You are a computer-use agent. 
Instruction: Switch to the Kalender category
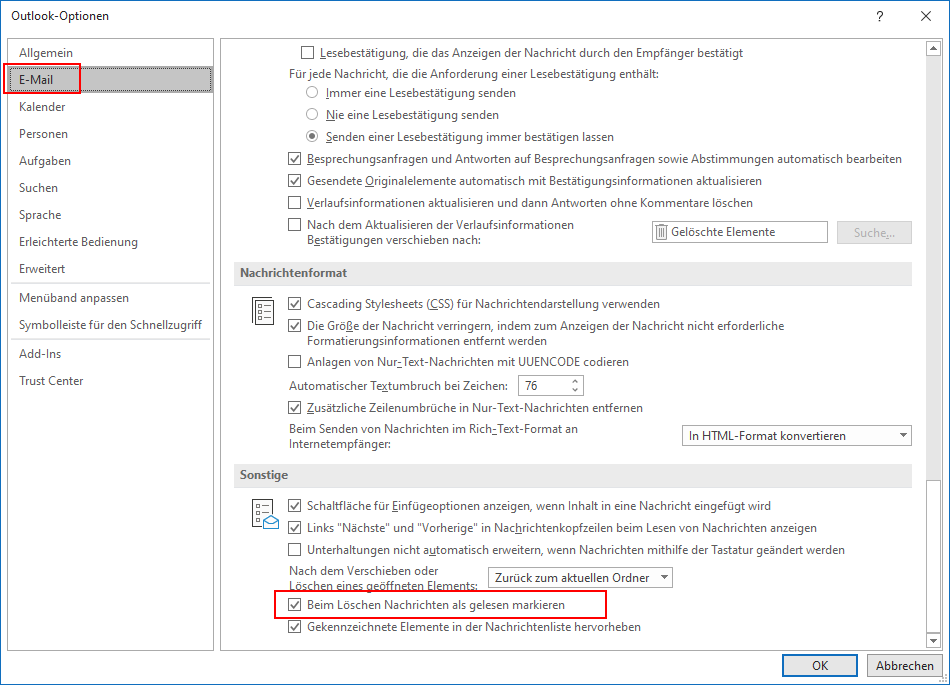click(x=110, y=107)
